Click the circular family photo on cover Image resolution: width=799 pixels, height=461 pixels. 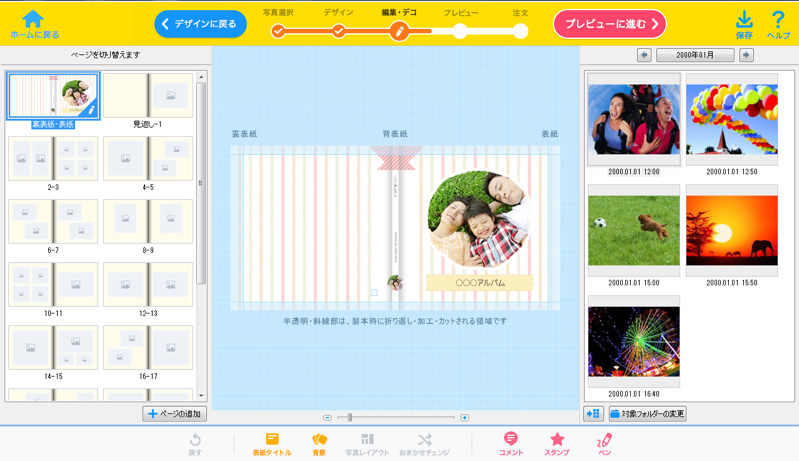[478, 220]
